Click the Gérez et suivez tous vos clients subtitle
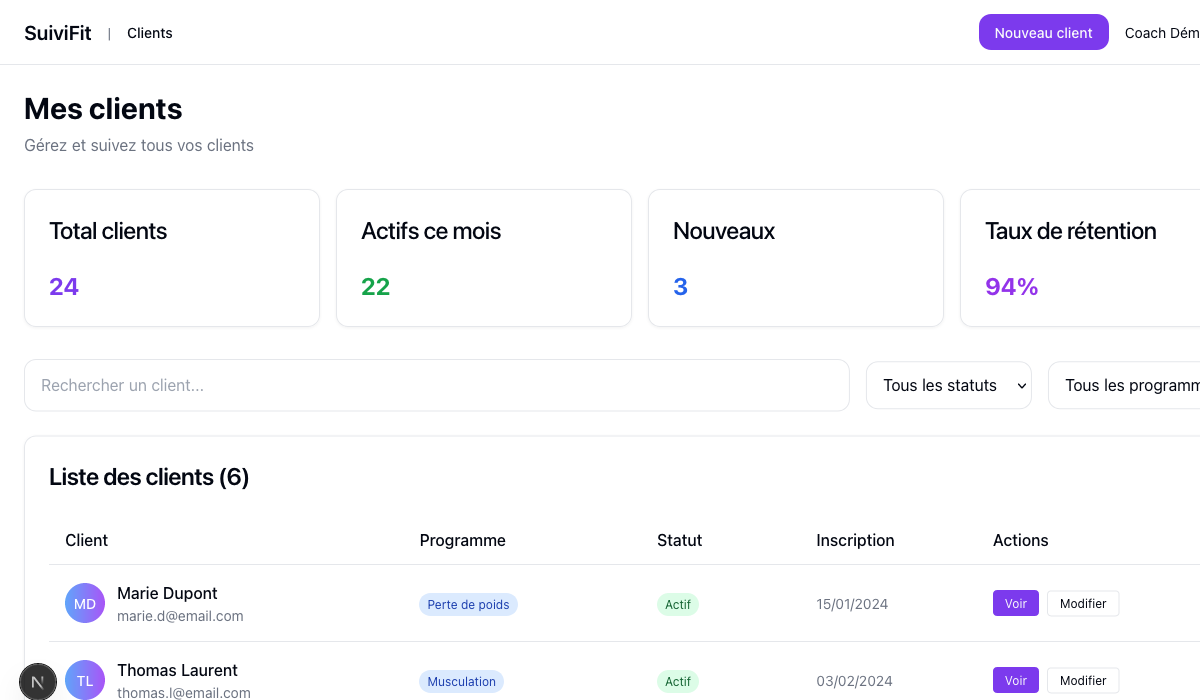 click(x=139, y=145)
